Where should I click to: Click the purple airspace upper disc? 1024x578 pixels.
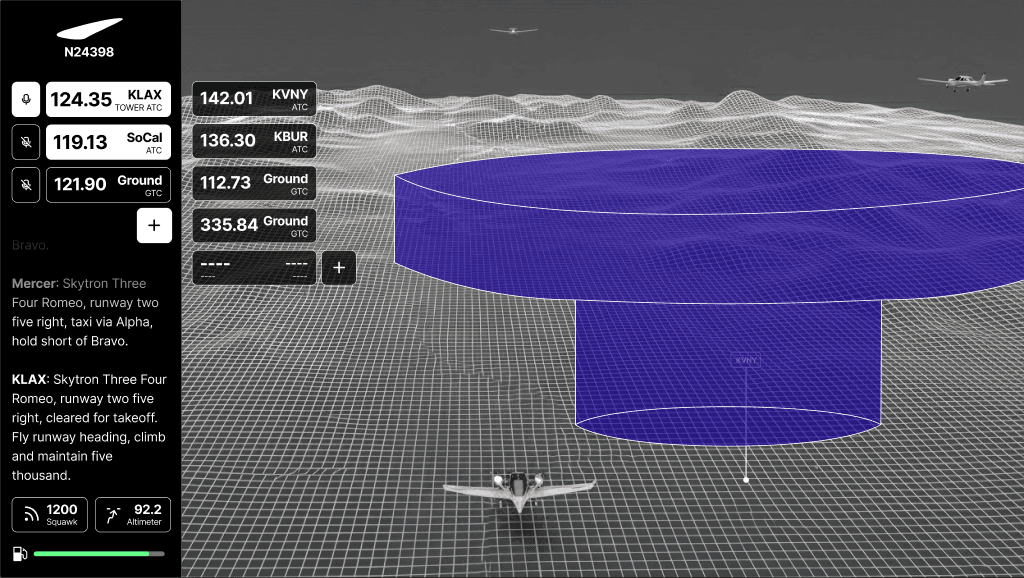click(x=710, y=225)
